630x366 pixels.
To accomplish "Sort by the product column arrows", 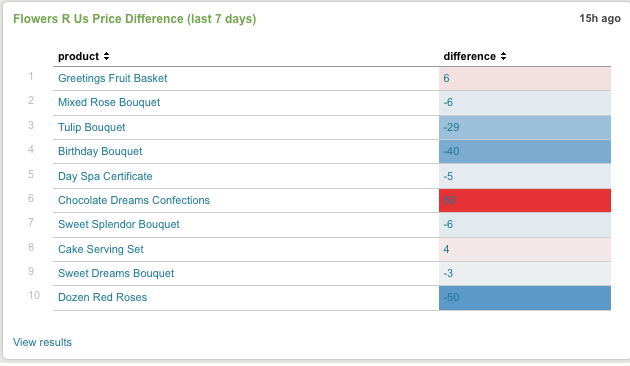I will point(106,56).
